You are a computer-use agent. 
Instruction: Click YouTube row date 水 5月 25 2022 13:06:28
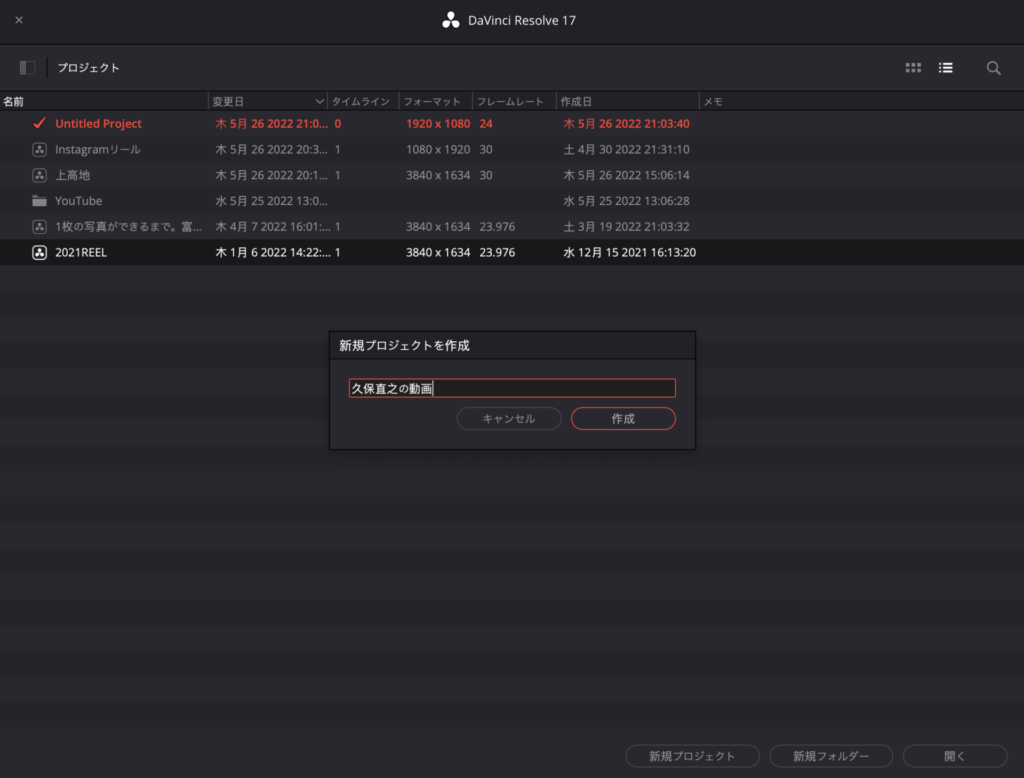[x=626, y=201]
